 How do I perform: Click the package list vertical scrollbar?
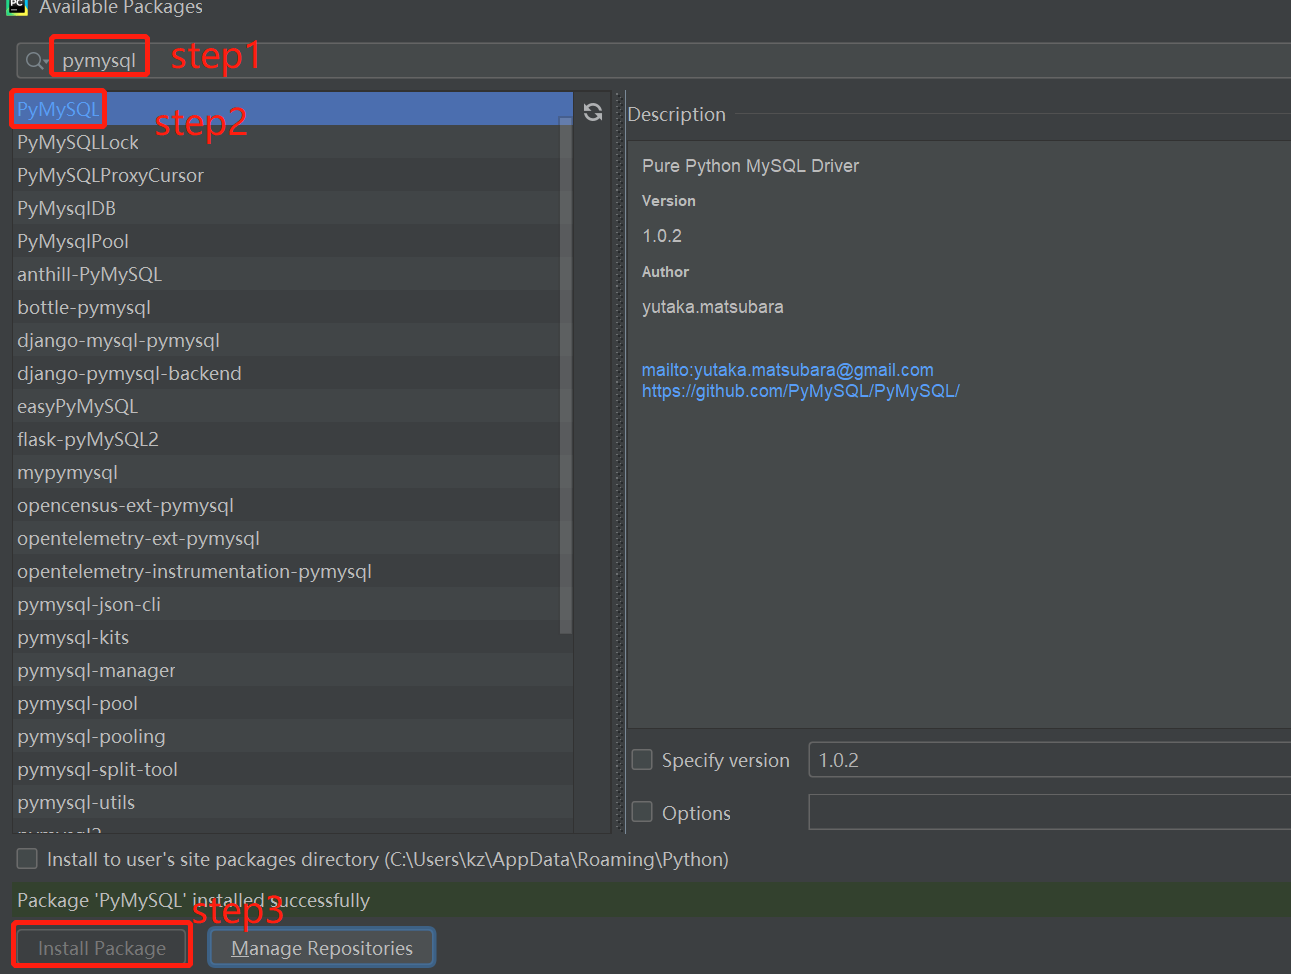click(566, 375)
